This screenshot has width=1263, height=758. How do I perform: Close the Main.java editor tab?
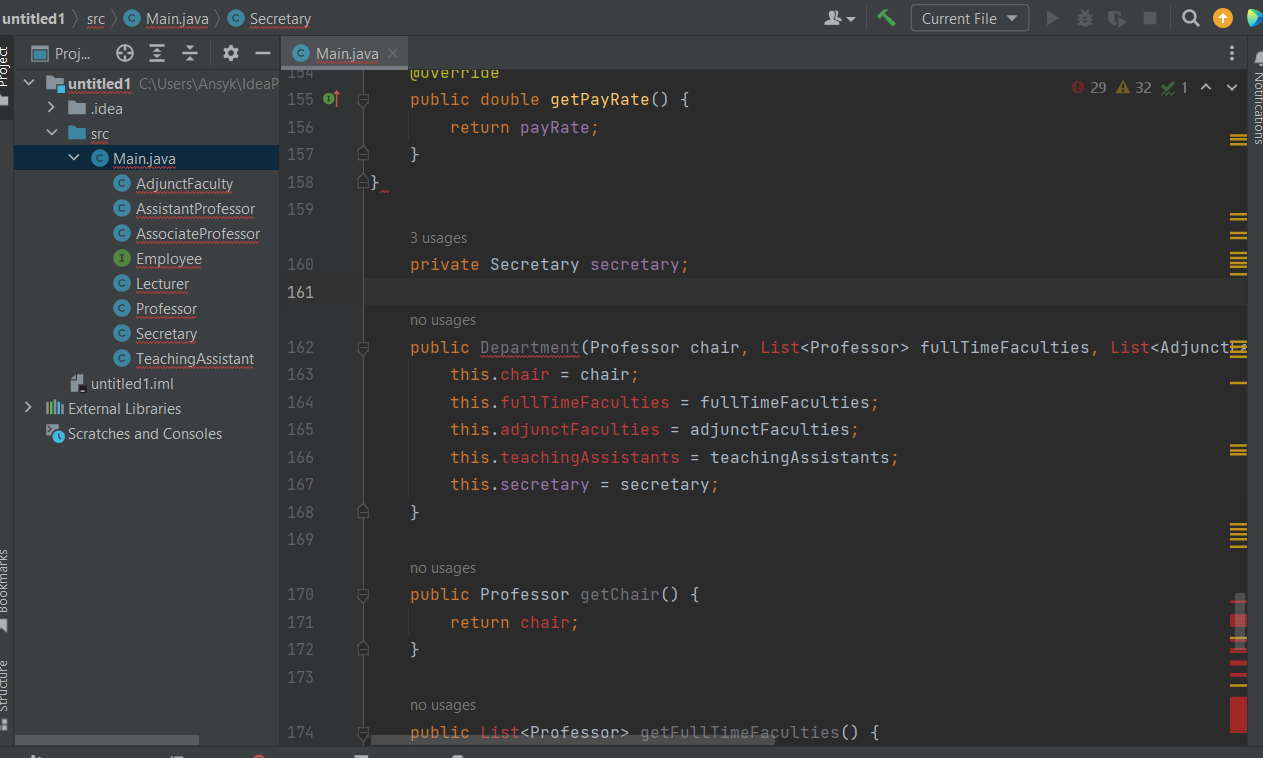[393, 53]
